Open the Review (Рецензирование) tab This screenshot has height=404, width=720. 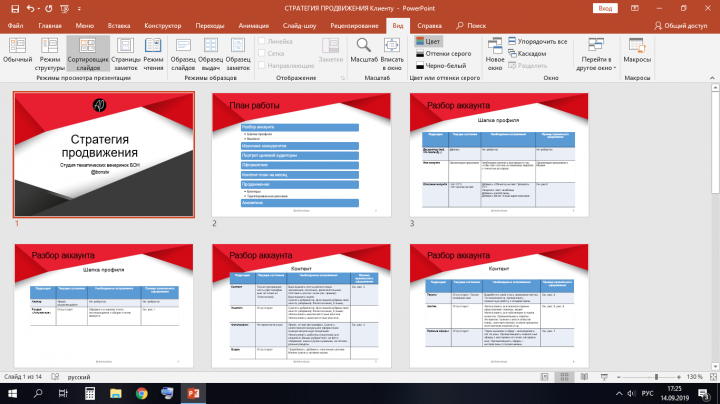[x=354, y=26]
